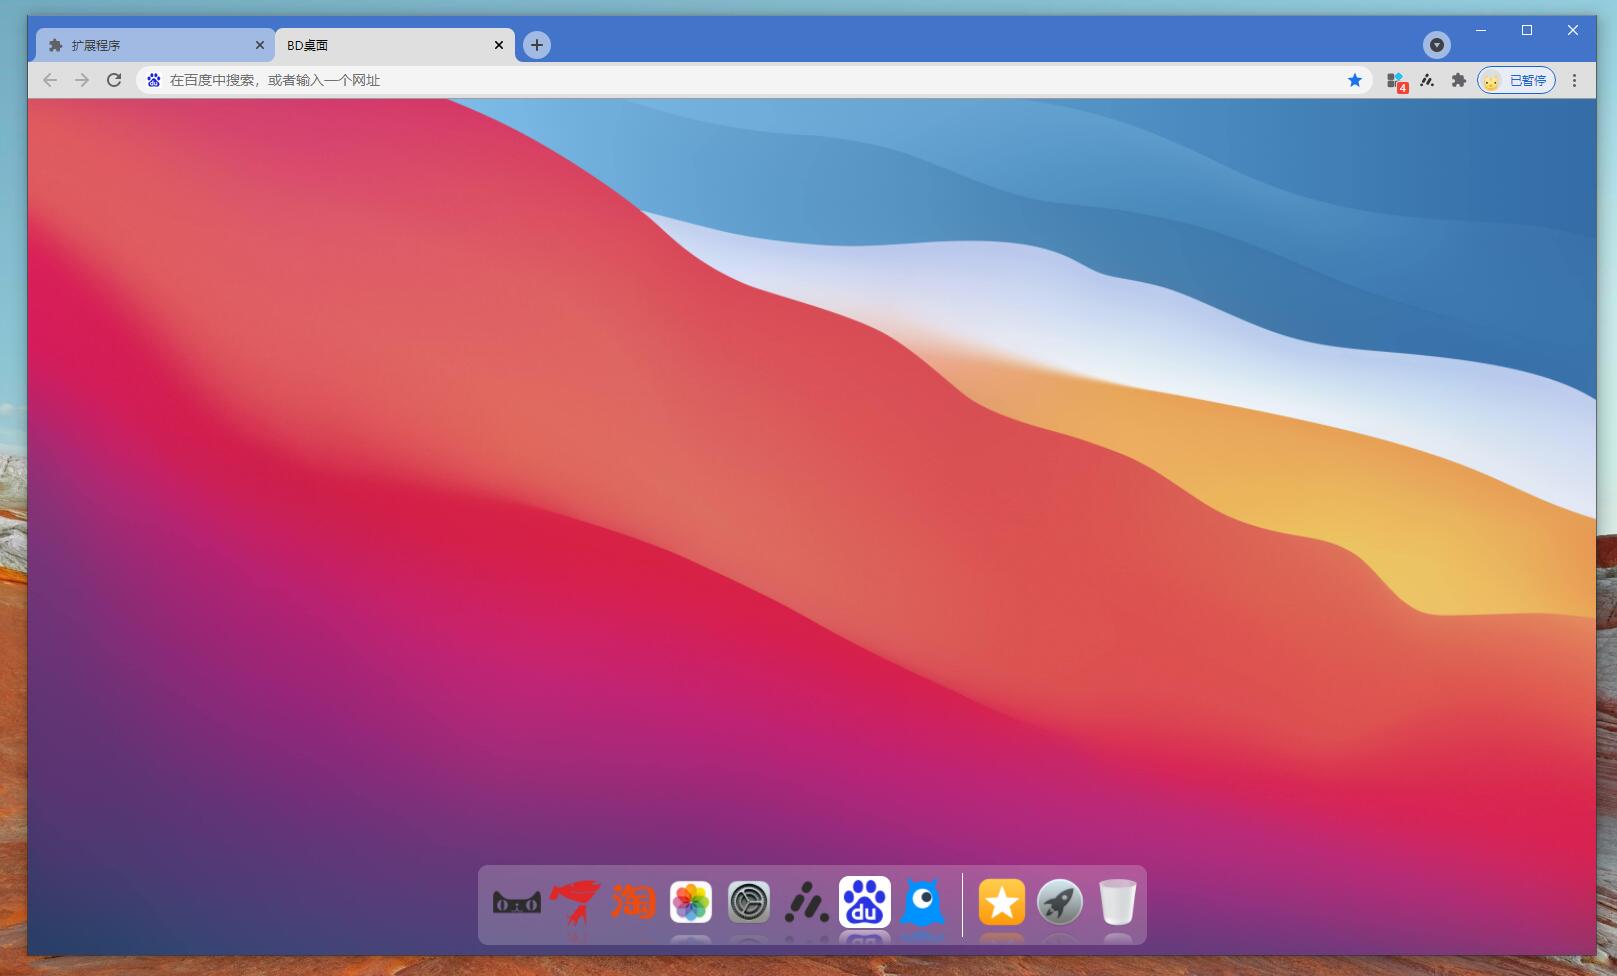Click the dotted slashes icon in dock
This screenshot has width=1617, height=976.
click(807, 903)
